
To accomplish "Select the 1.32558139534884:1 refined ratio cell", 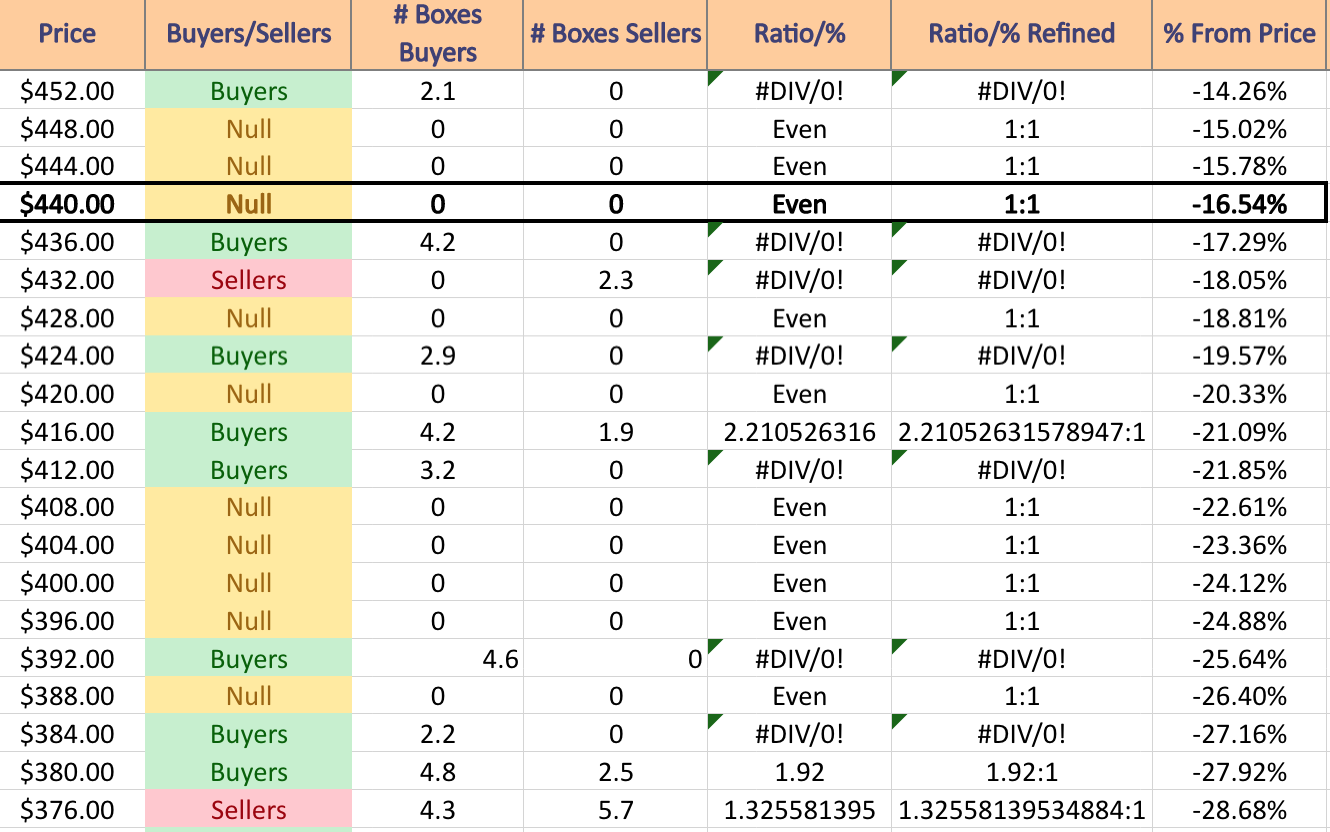I will coord(1022,810).
